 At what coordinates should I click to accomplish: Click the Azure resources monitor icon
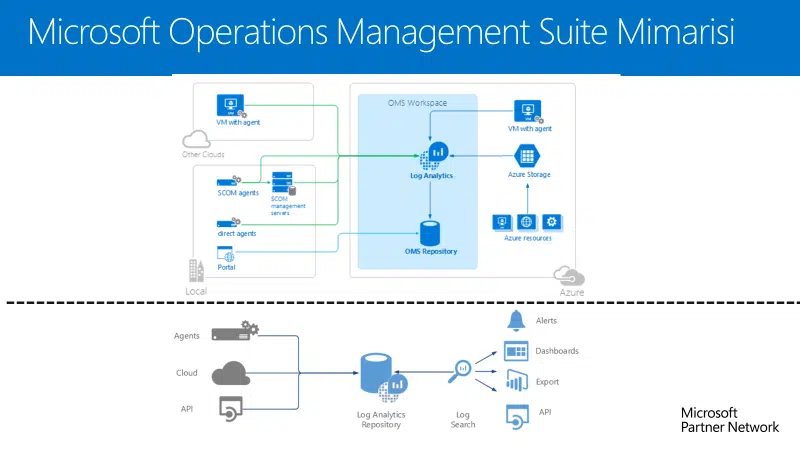tap(502, 222)
